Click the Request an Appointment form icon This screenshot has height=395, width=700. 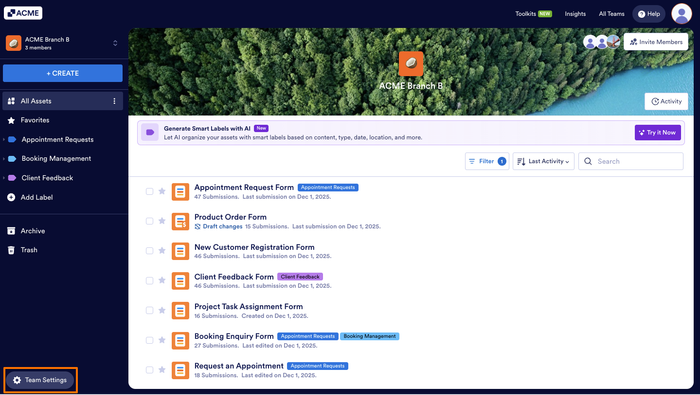tap(180, 370)
